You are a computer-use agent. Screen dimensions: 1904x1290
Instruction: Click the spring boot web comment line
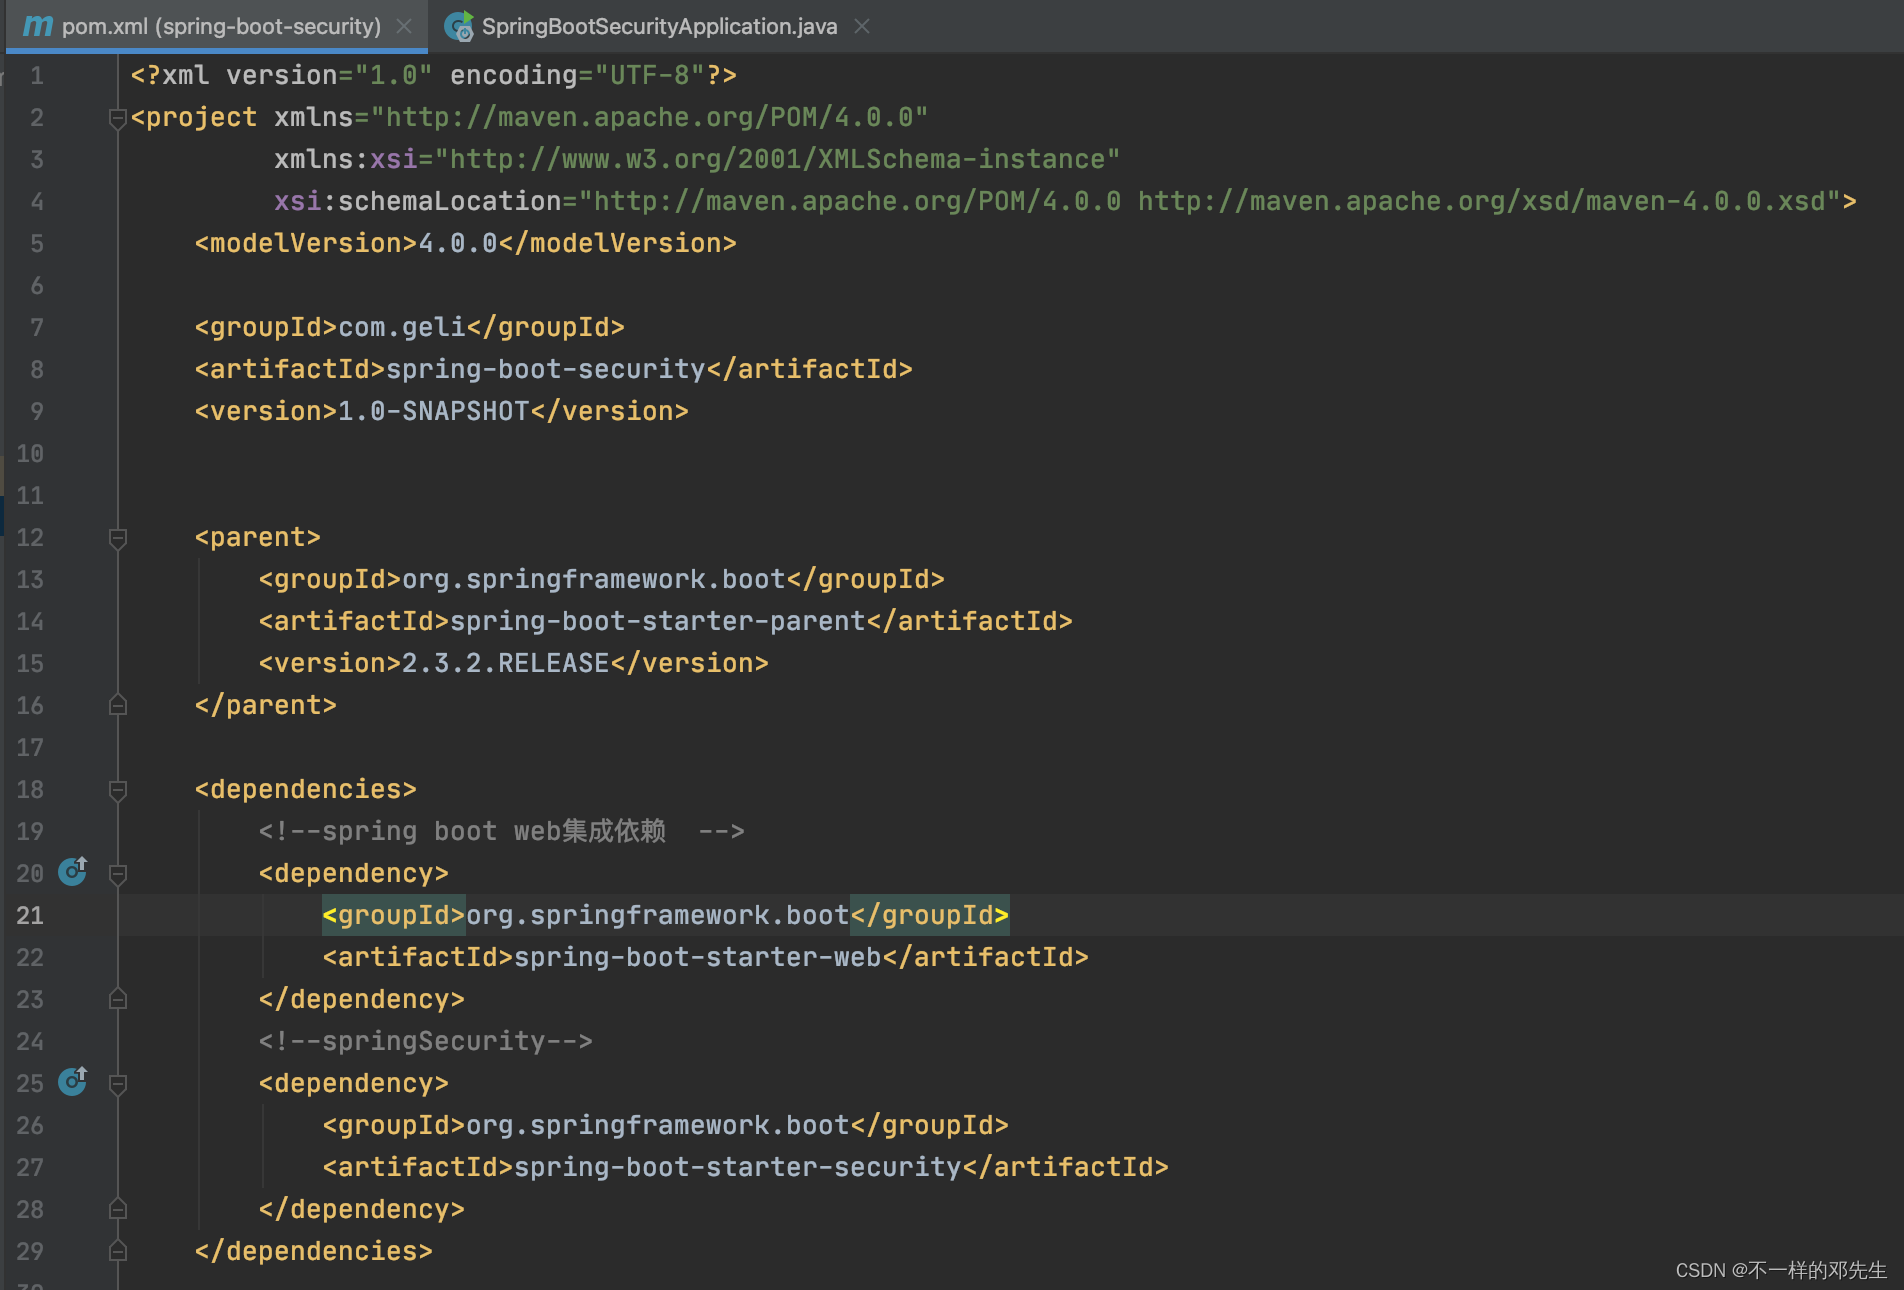click(x=502, y=831)
